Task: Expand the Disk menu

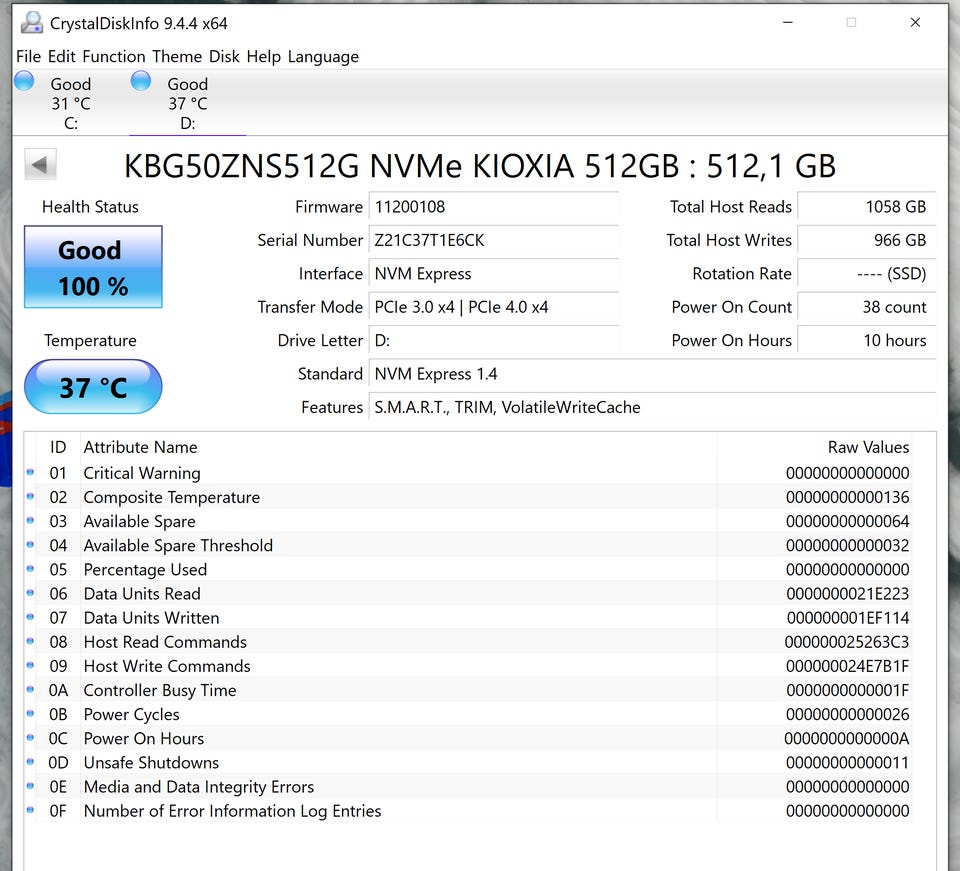Action: [x=224, y=57]
